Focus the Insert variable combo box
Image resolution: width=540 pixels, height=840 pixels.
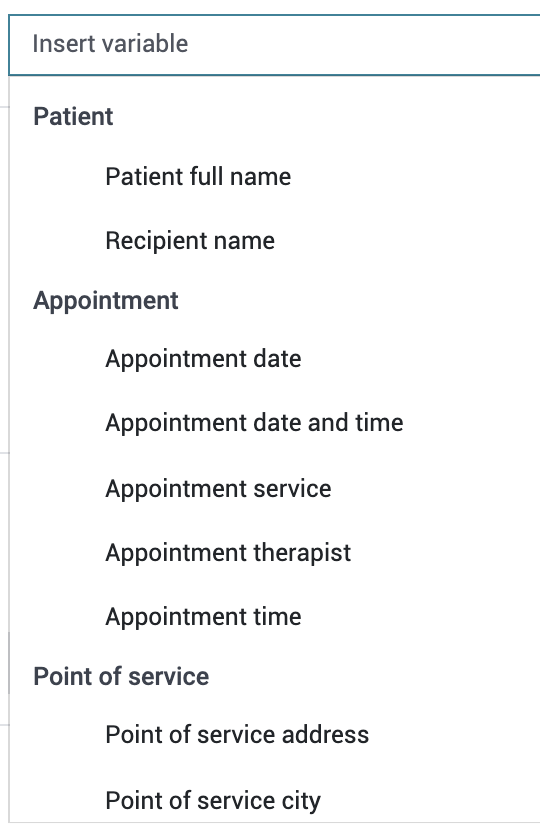pyautogui.click(x=274, y=44)
